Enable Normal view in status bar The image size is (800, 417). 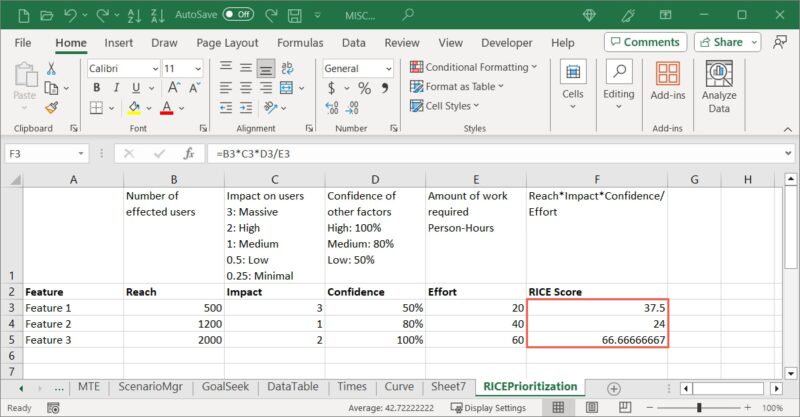tap(559, 407)
